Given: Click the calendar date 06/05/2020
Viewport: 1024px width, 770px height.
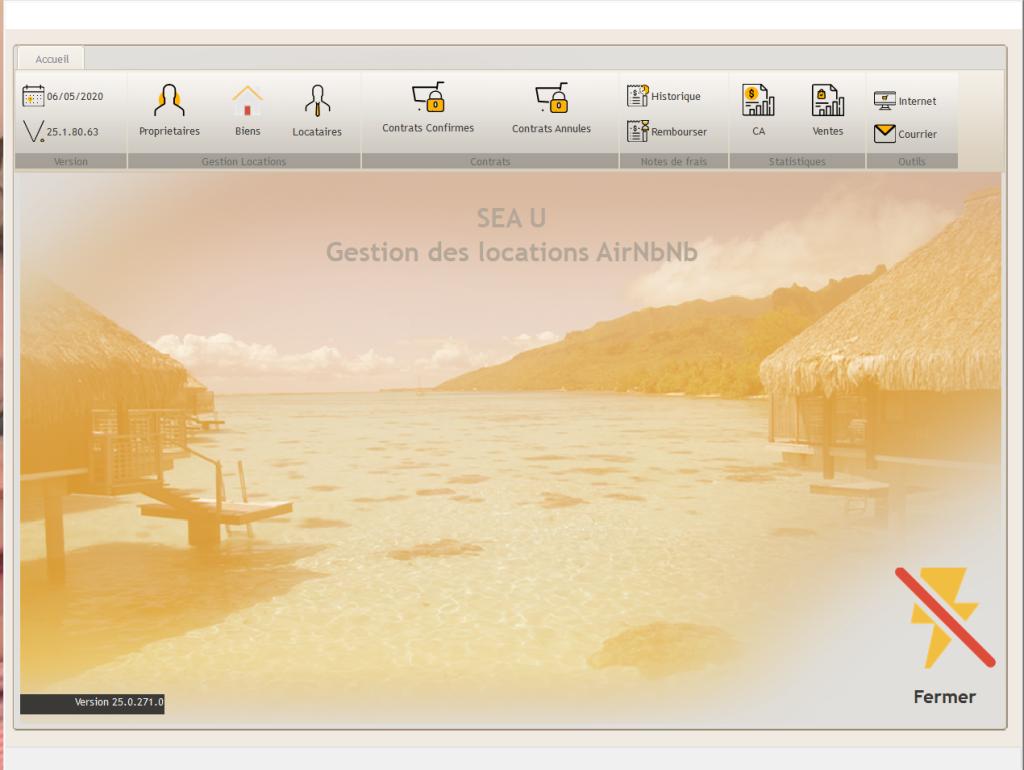Looking at the screenshot, I should [x=63, y=97].
